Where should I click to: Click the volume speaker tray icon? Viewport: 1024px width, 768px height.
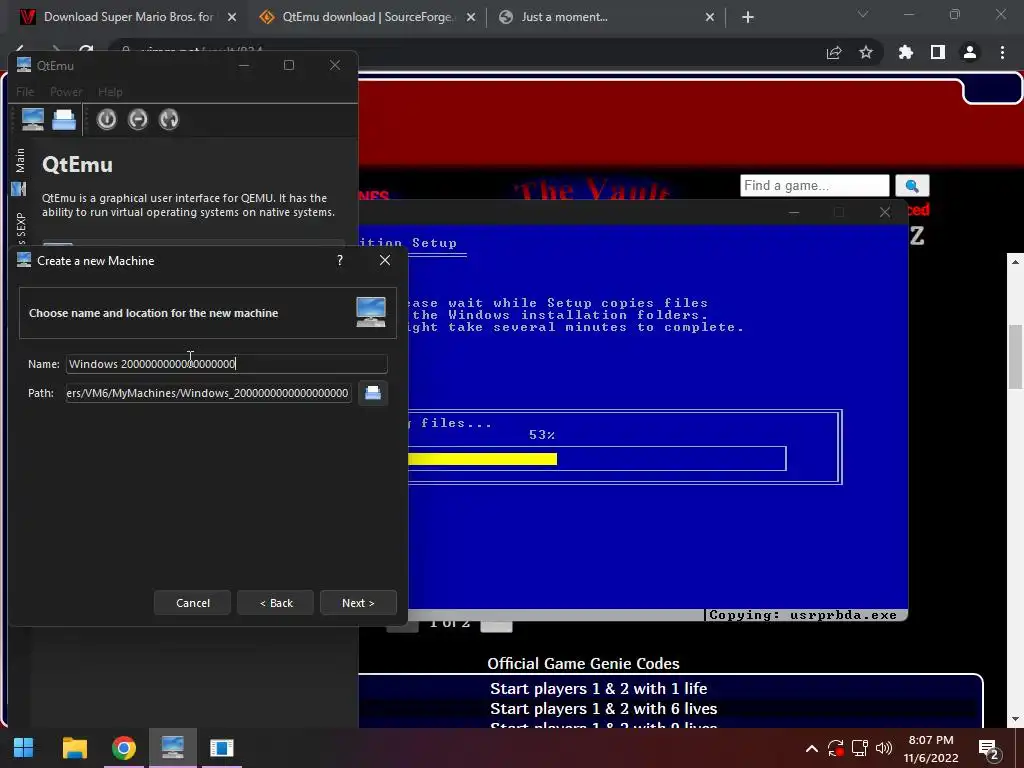pyautogui.click(x=884, y=748)
